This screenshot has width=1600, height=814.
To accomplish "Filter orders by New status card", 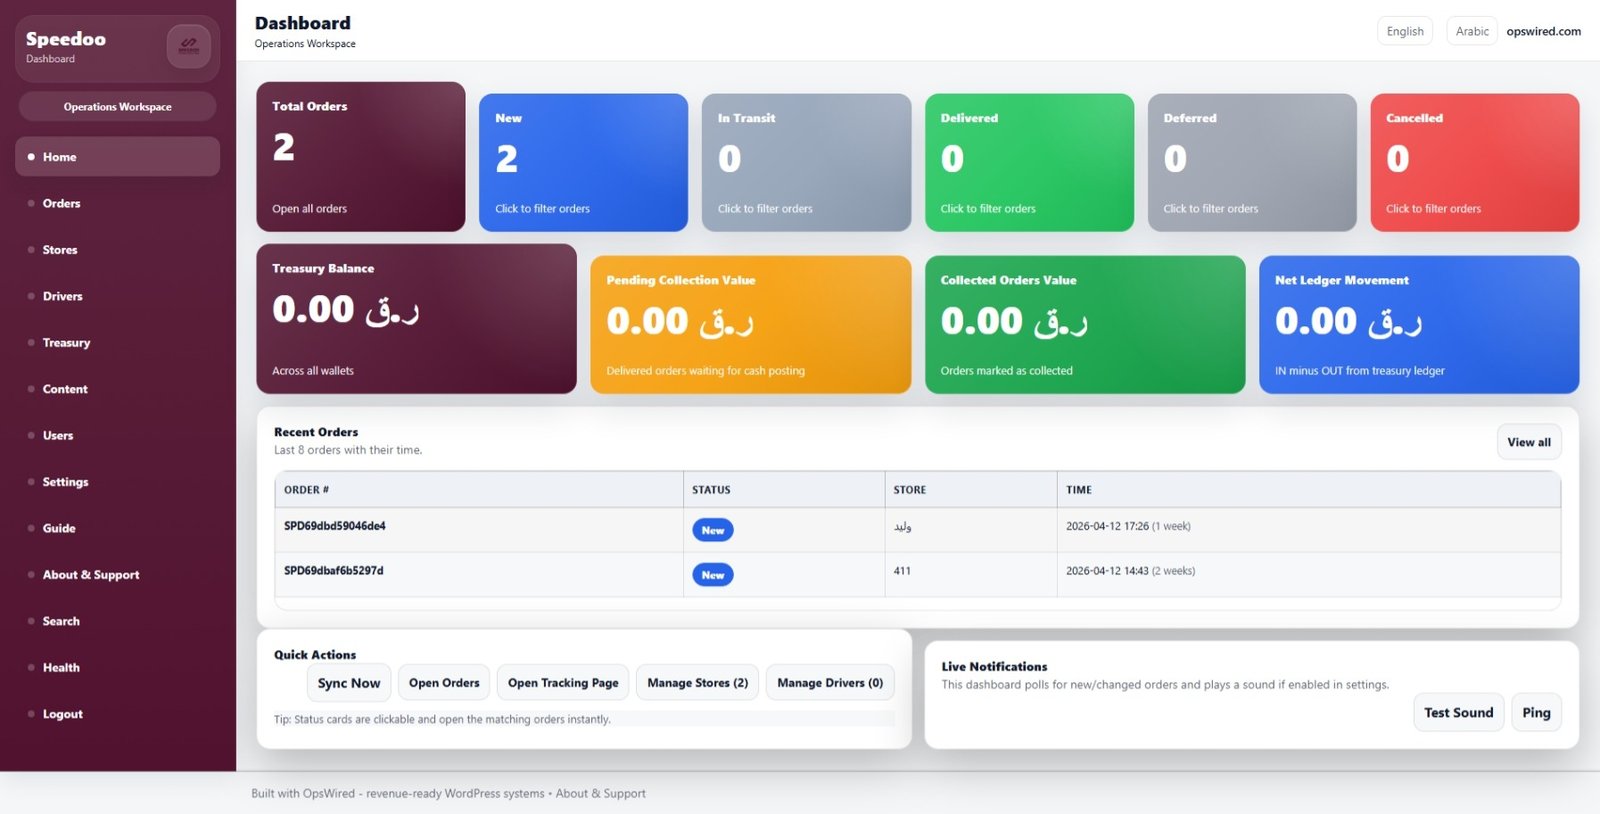I will pos(584,163).
